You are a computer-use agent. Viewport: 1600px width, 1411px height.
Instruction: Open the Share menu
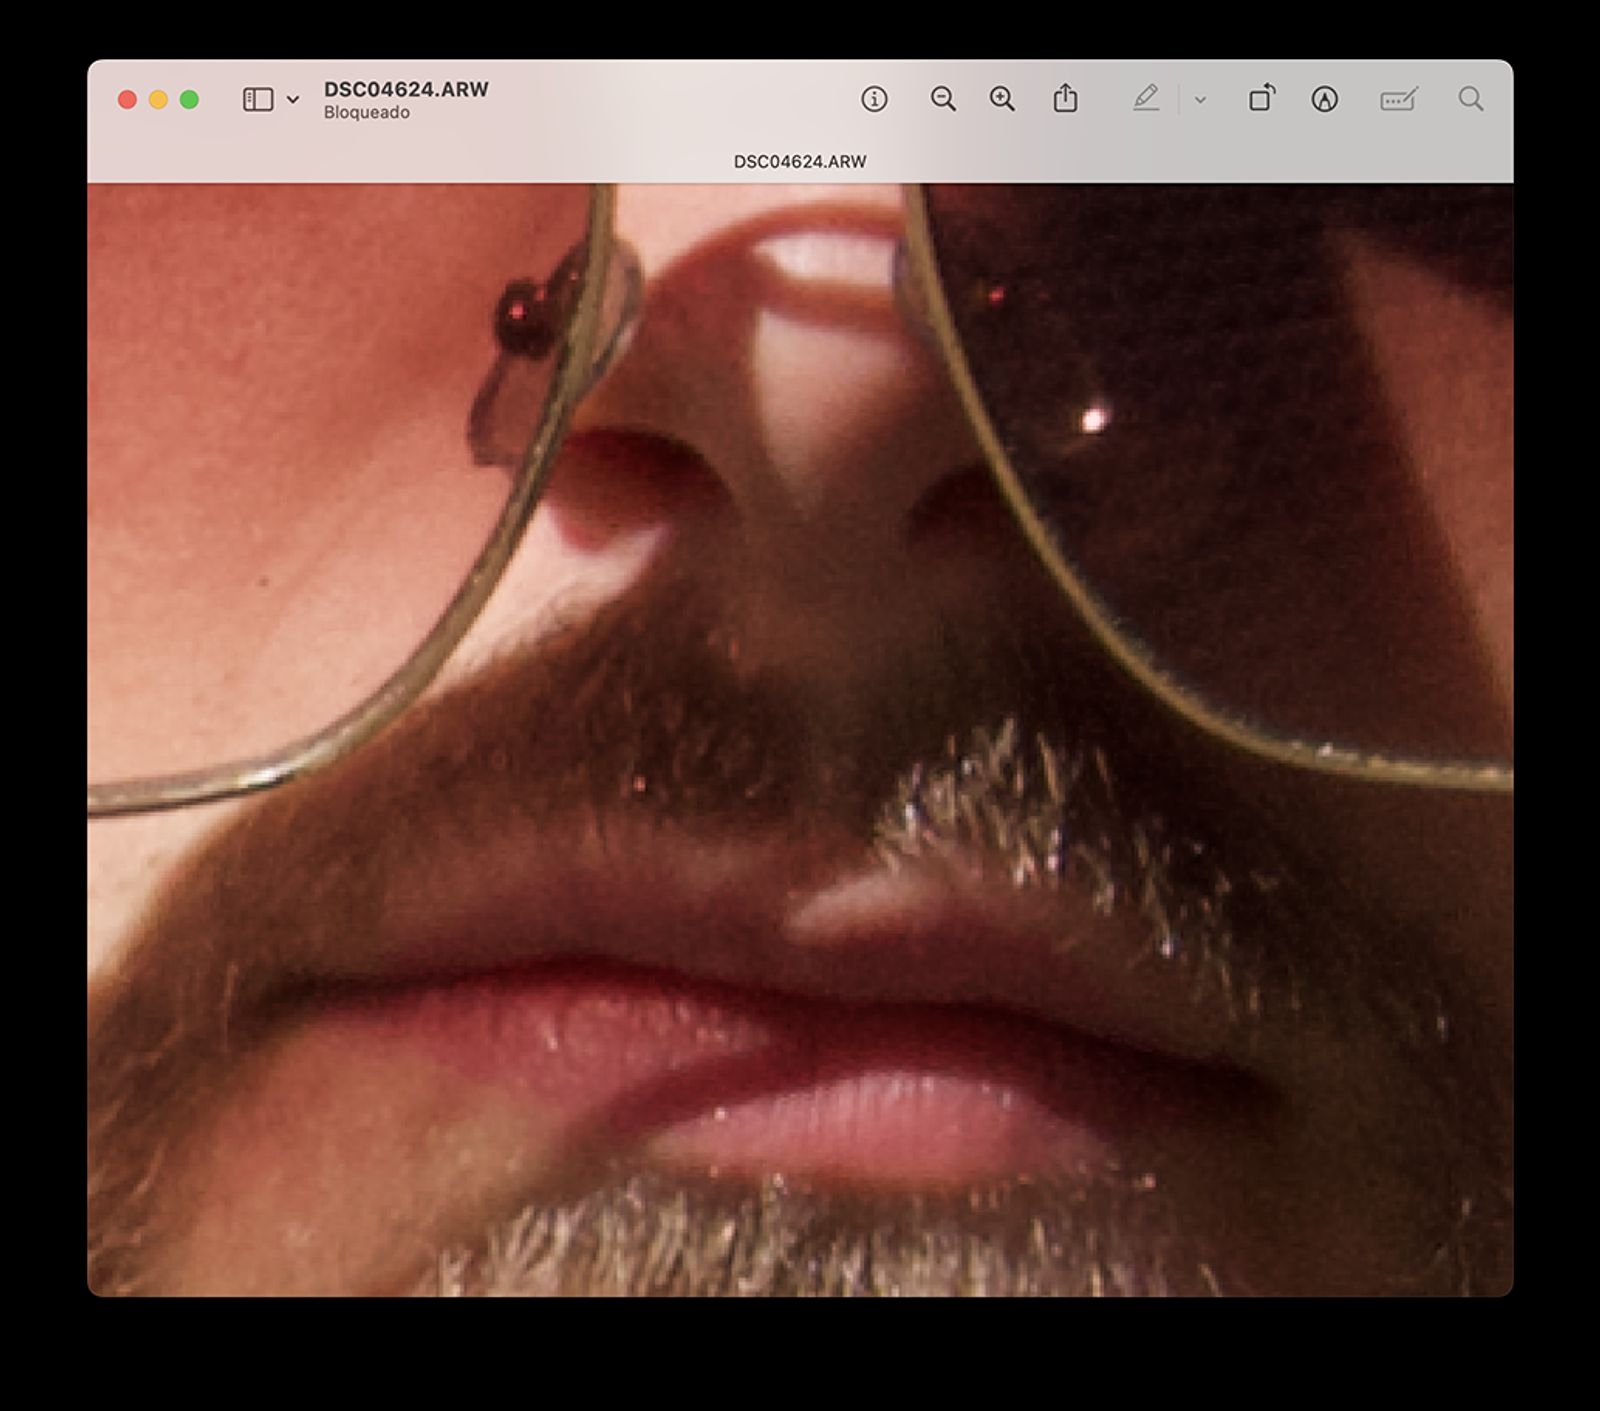(x=1065, y=99)
